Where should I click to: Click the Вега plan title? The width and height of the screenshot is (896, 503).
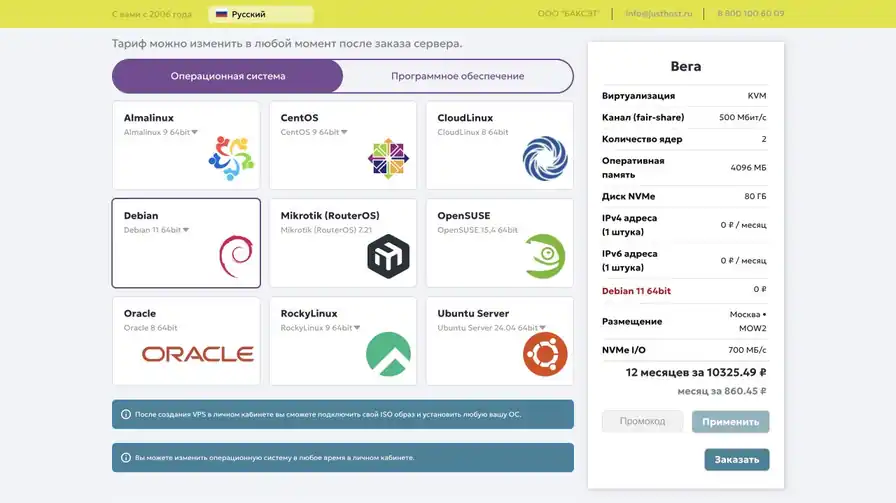686,66
